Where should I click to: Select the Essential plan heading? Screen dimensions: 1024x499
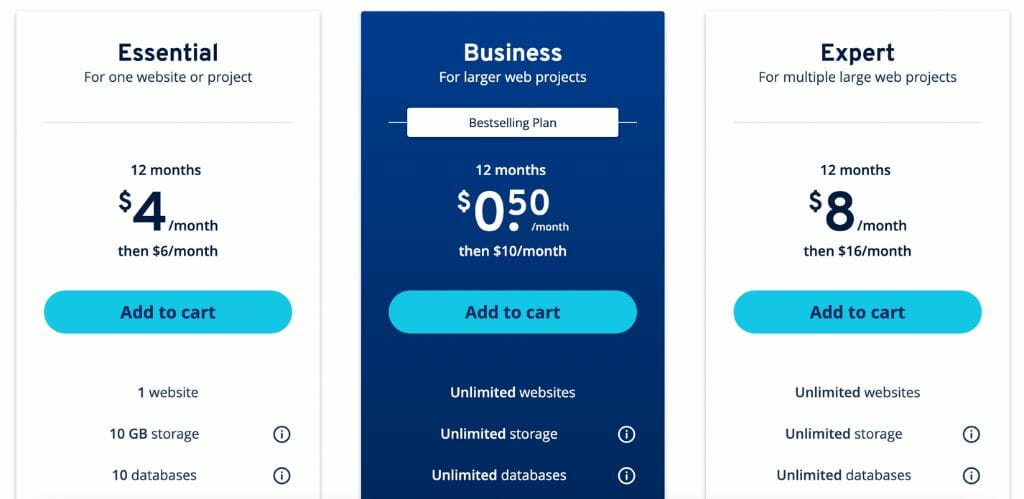tap(168, 52)
